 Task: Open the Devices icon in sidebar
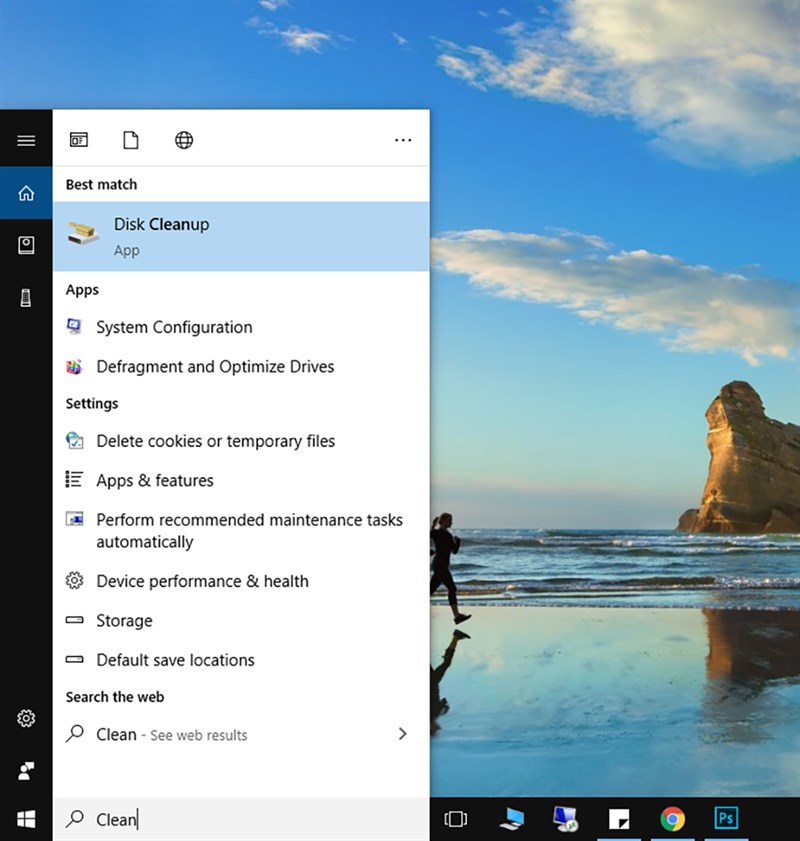pos(26,298)
